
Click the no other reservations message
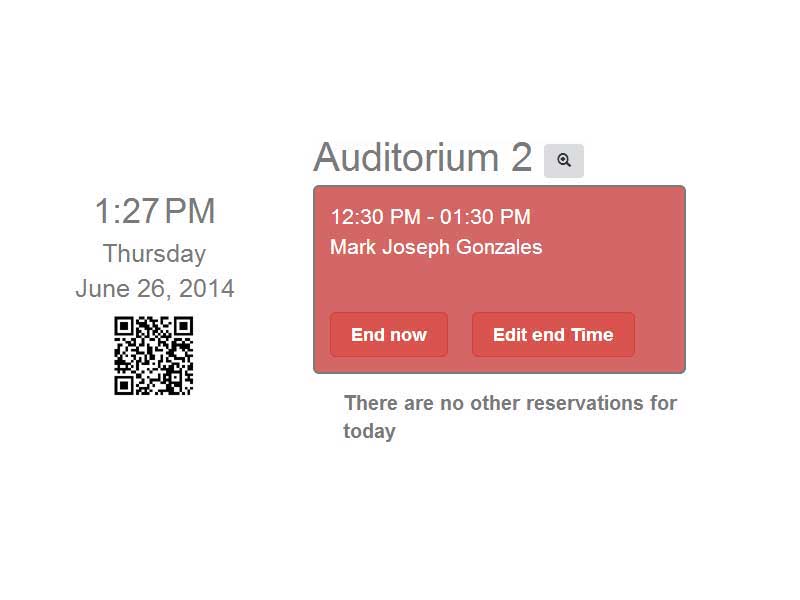[510, 417]
